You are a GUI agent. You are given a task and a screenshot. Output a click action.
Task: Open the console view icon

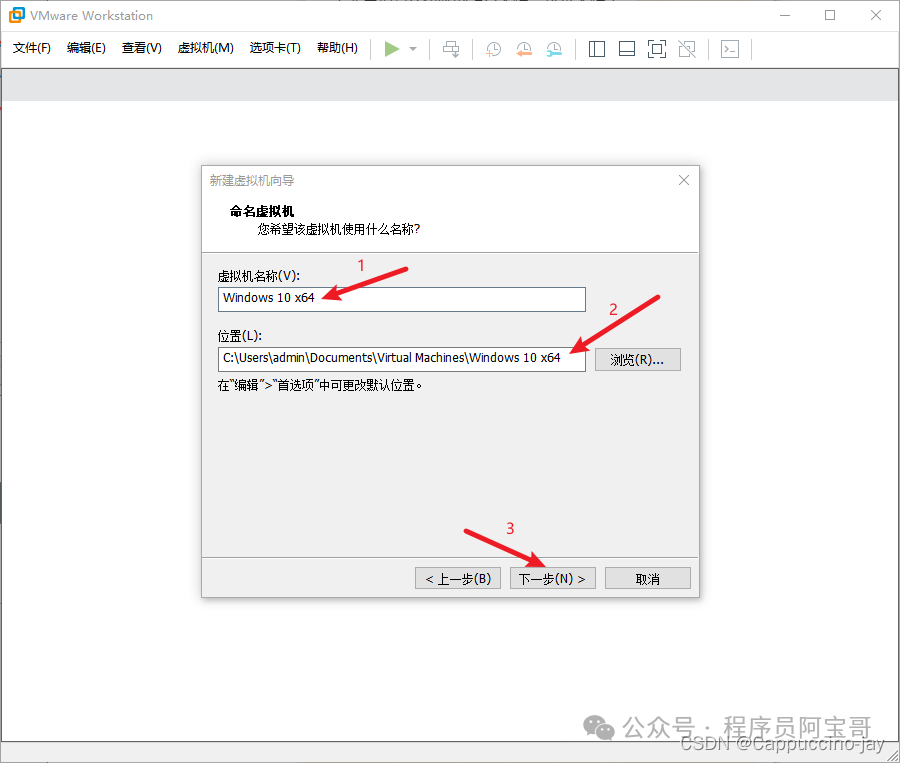click(x=730, y=49)
